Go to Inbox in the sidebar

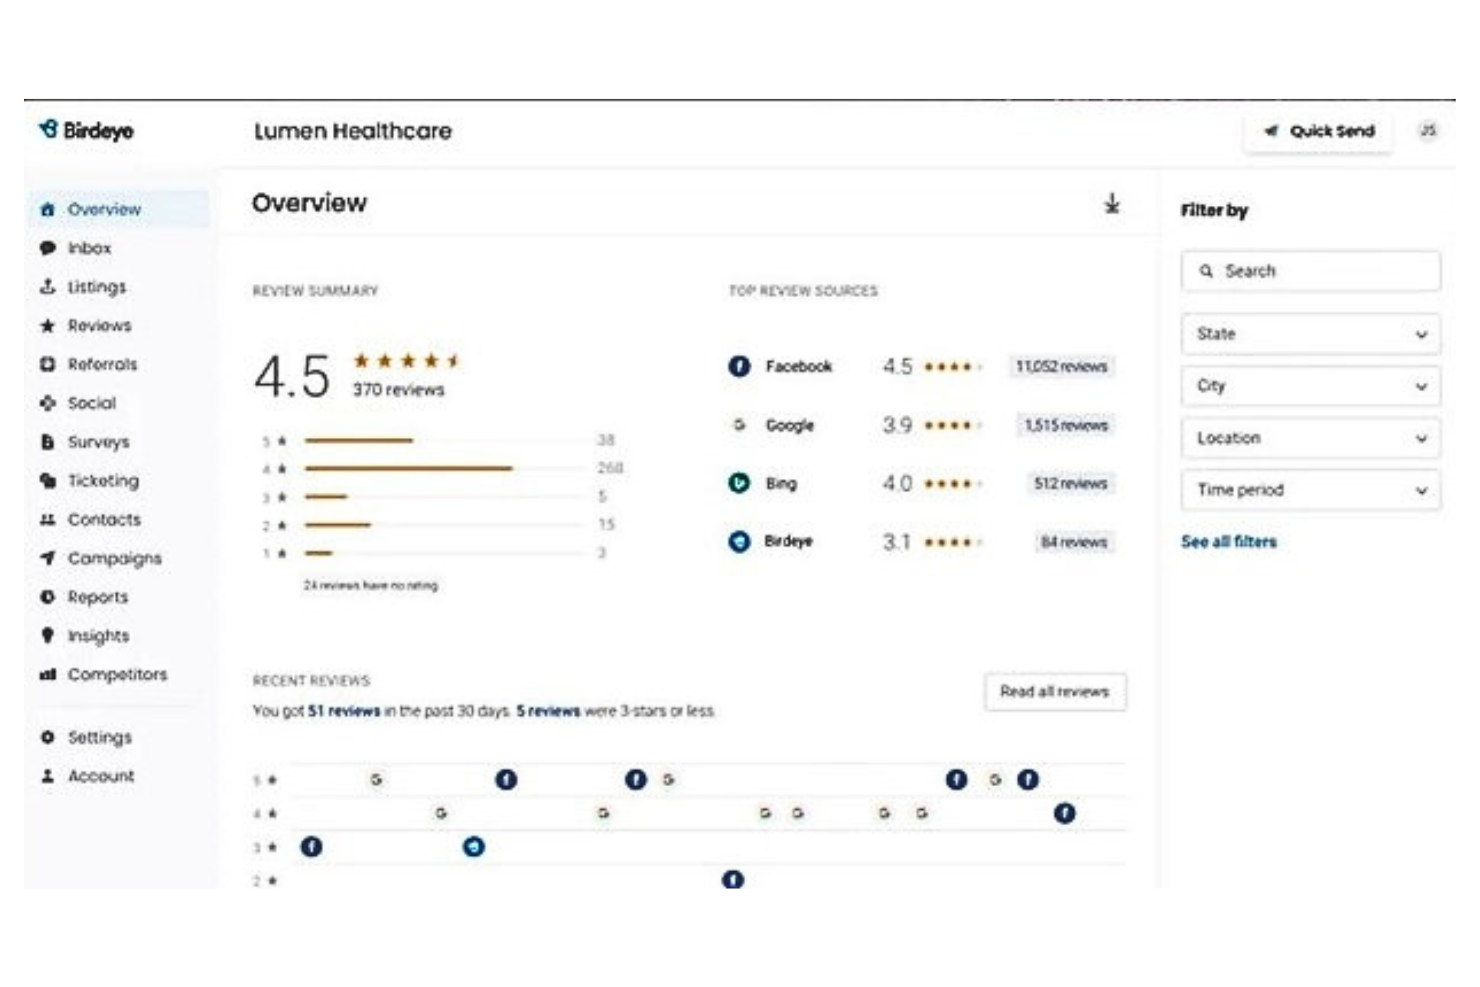89,248
